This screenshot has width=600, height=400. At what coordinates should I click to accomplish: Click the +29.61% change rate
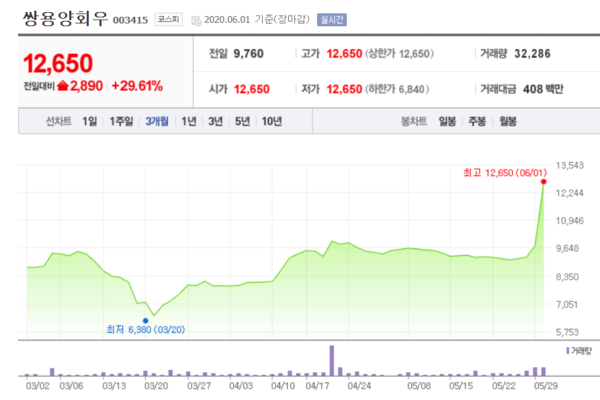click(x=137, y=86)
